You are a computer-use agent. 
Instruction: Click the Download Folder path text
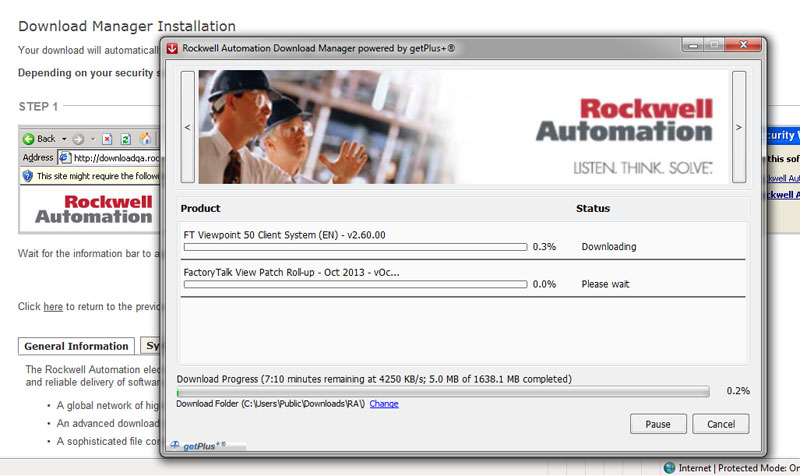[271, 404]
